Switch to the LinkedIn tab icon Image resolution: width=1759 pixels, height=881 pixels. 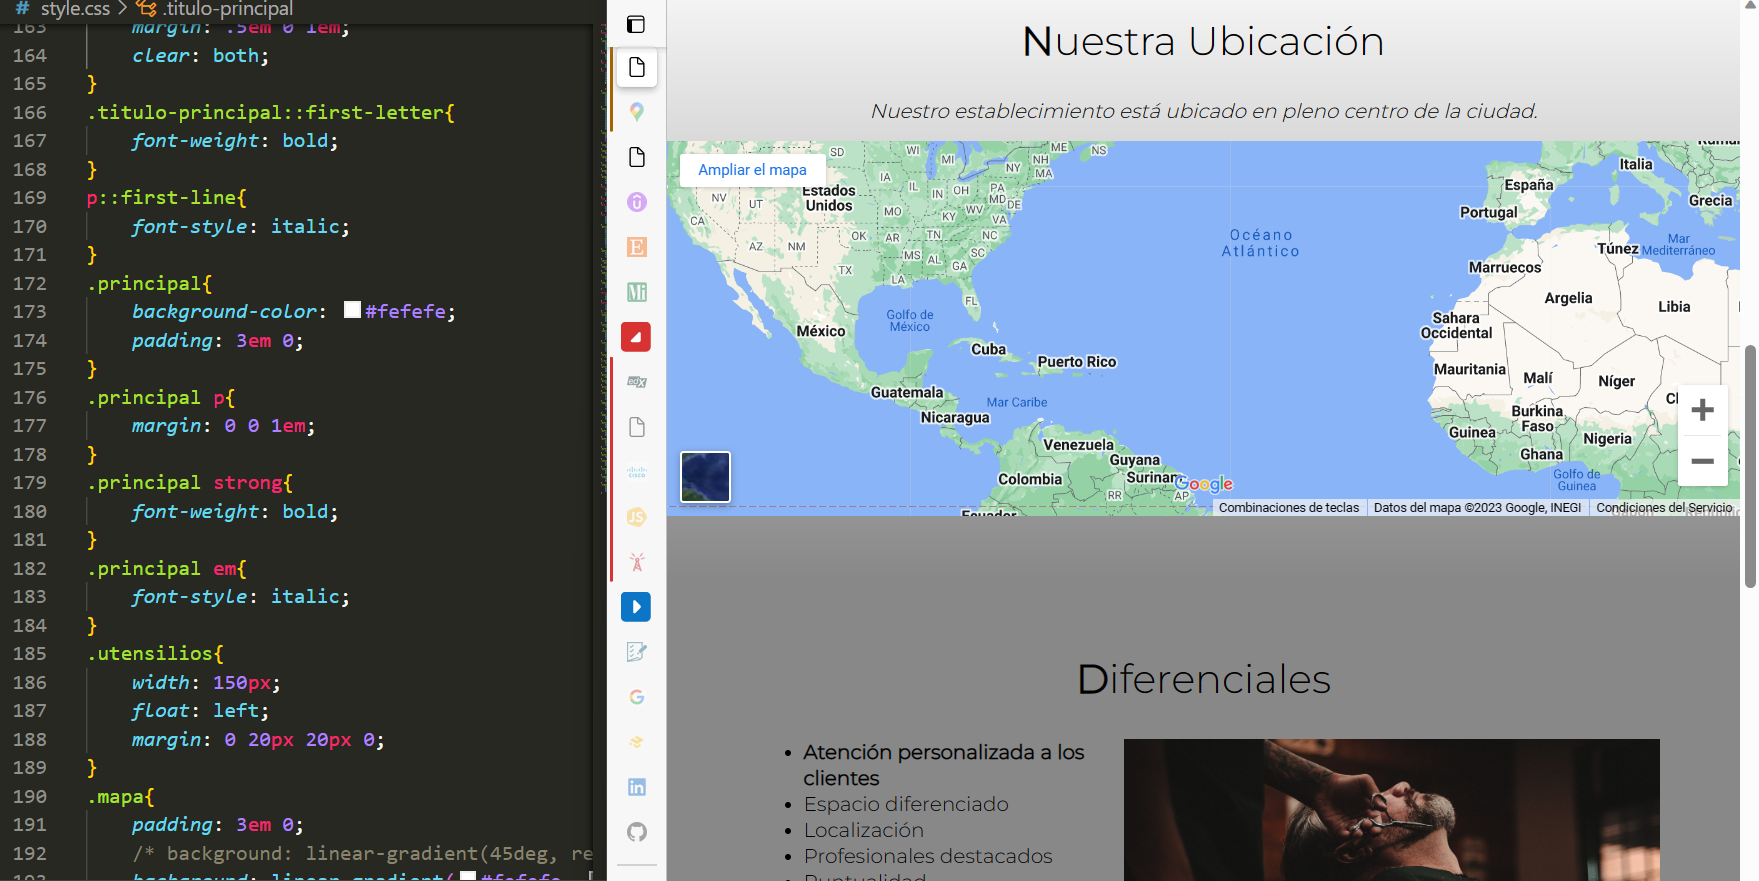pyautogui.click(x=636, y=787)
